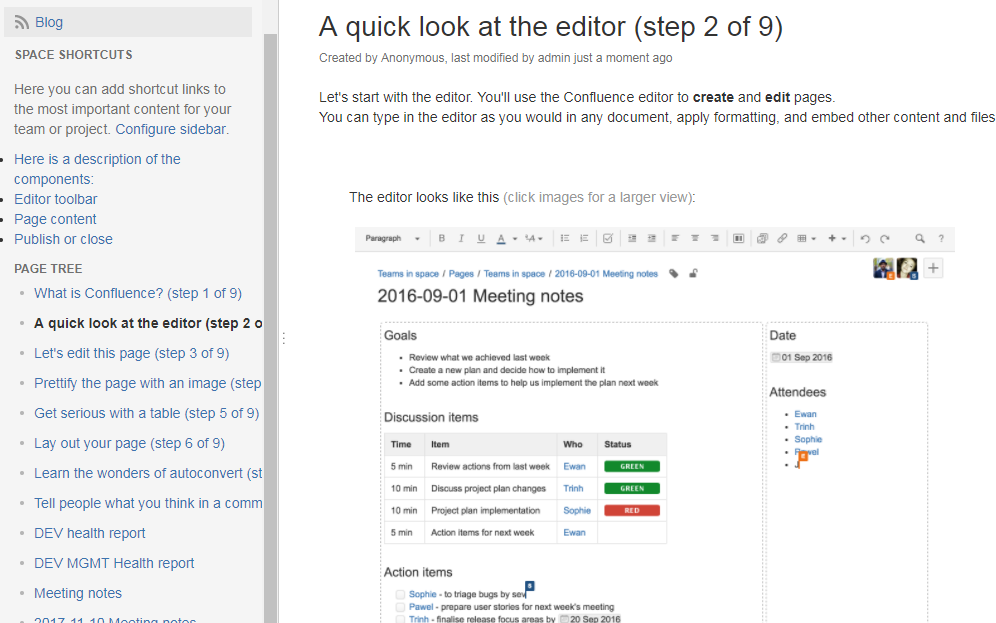Click the outdent icon in editor toolbar image
Screen dimensions: 996x623
[632, 239]
